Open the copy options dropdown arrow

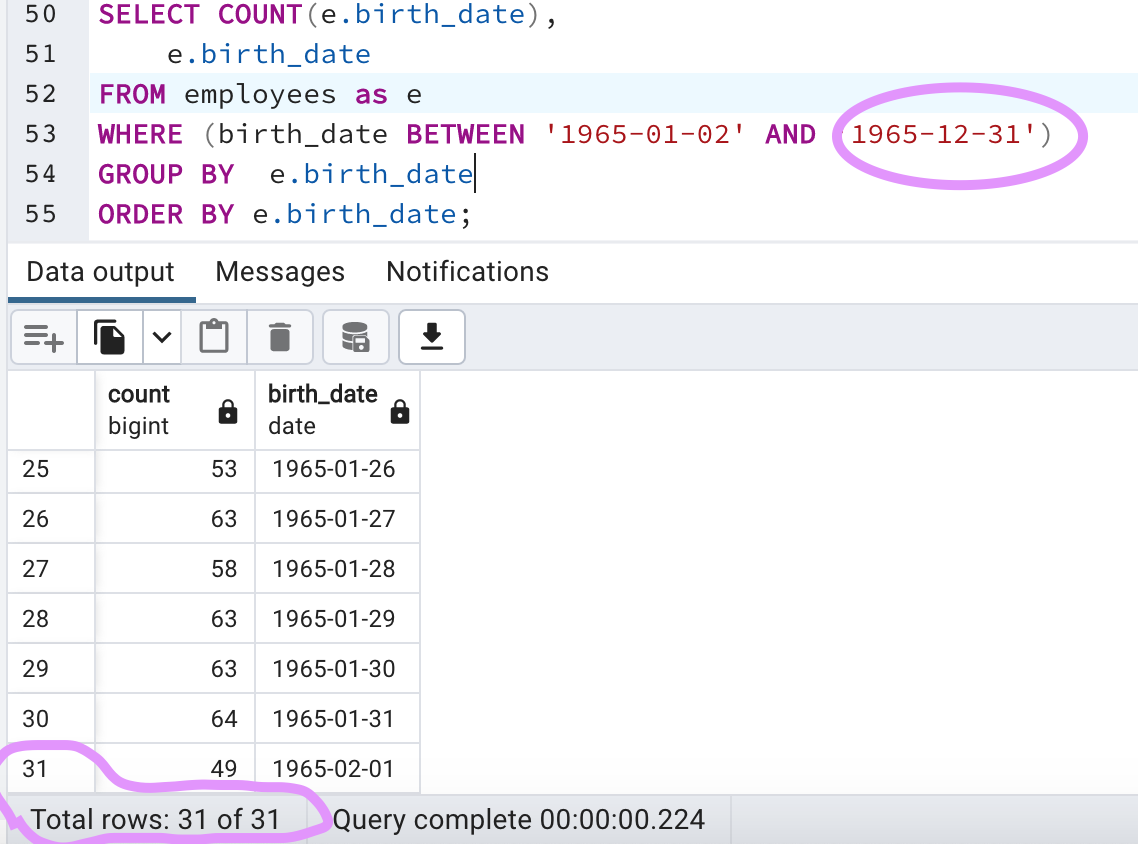click(x=163, y=337)
